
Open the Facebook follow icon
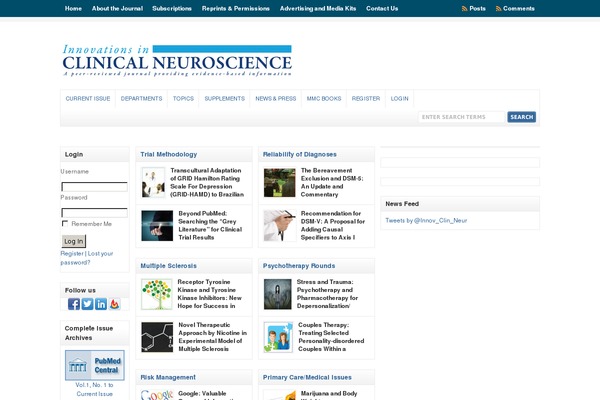pyautogui.click(x=74, y=304)
